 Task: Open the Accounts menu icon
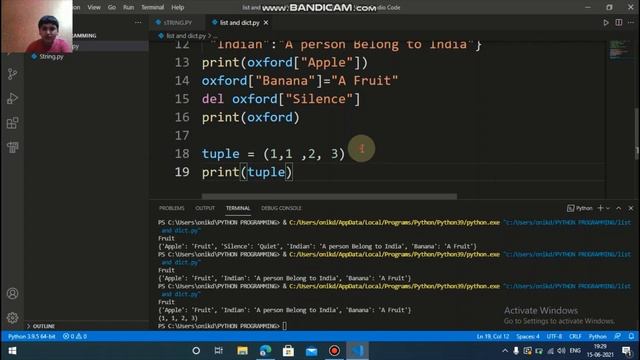pos(12,293)
